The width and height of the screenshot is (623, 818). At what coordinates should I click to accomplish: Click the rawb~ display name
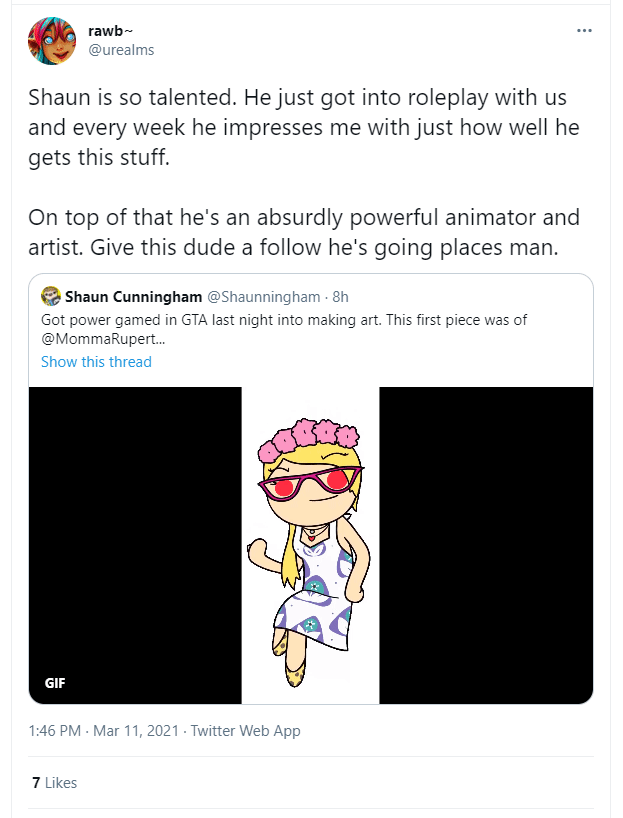point(111,31)
